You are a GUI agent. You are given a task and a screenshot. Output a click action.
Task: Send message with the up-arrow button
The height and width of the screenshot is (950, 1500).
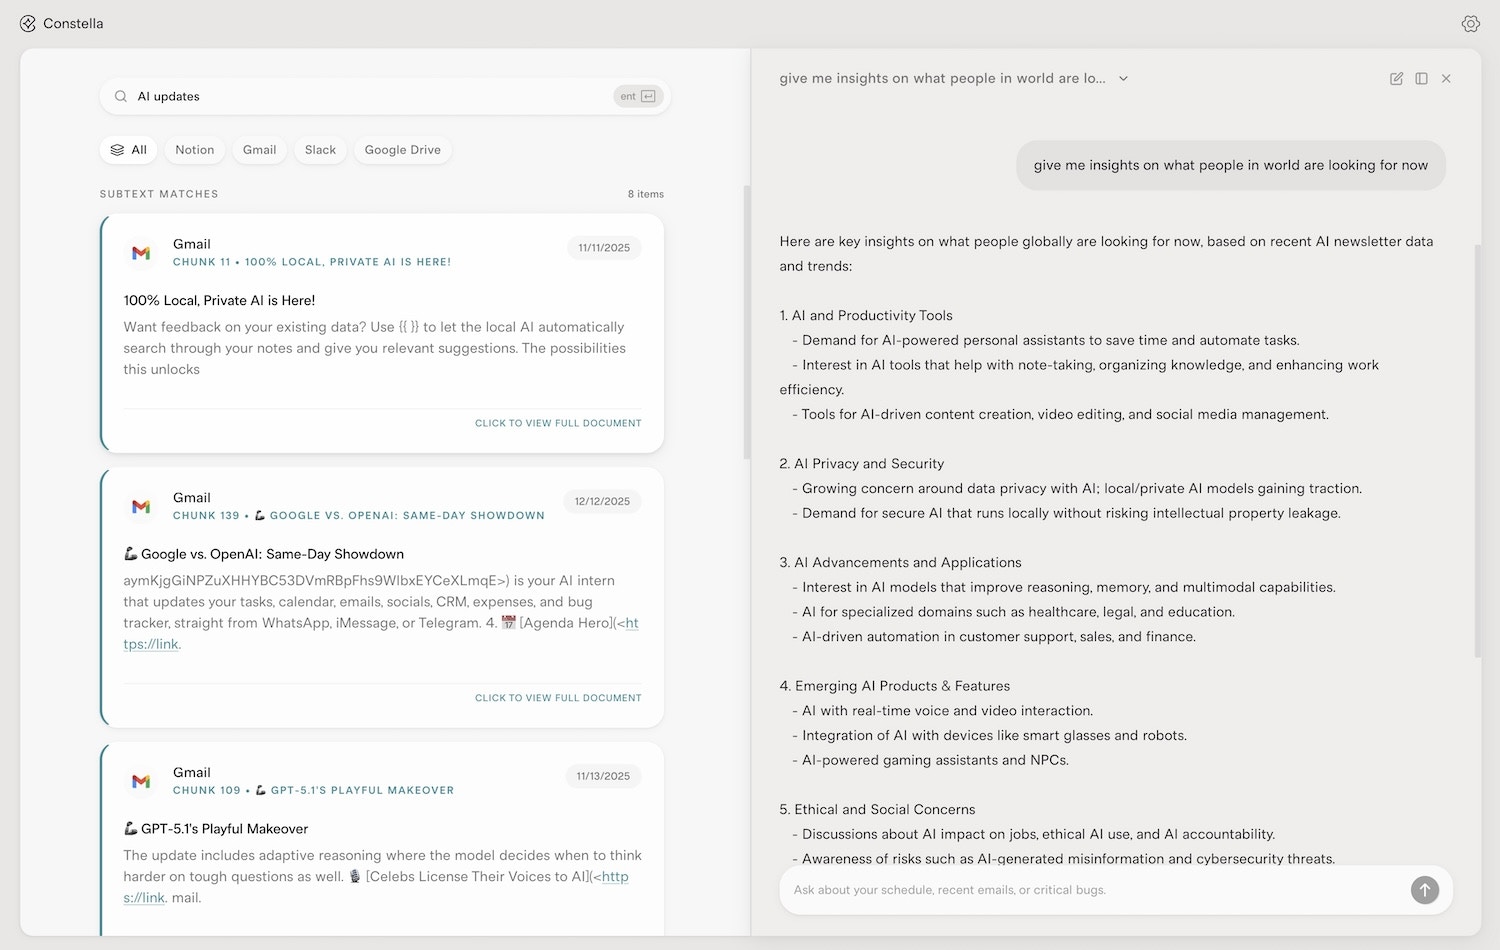click(x=1425, y=889)
